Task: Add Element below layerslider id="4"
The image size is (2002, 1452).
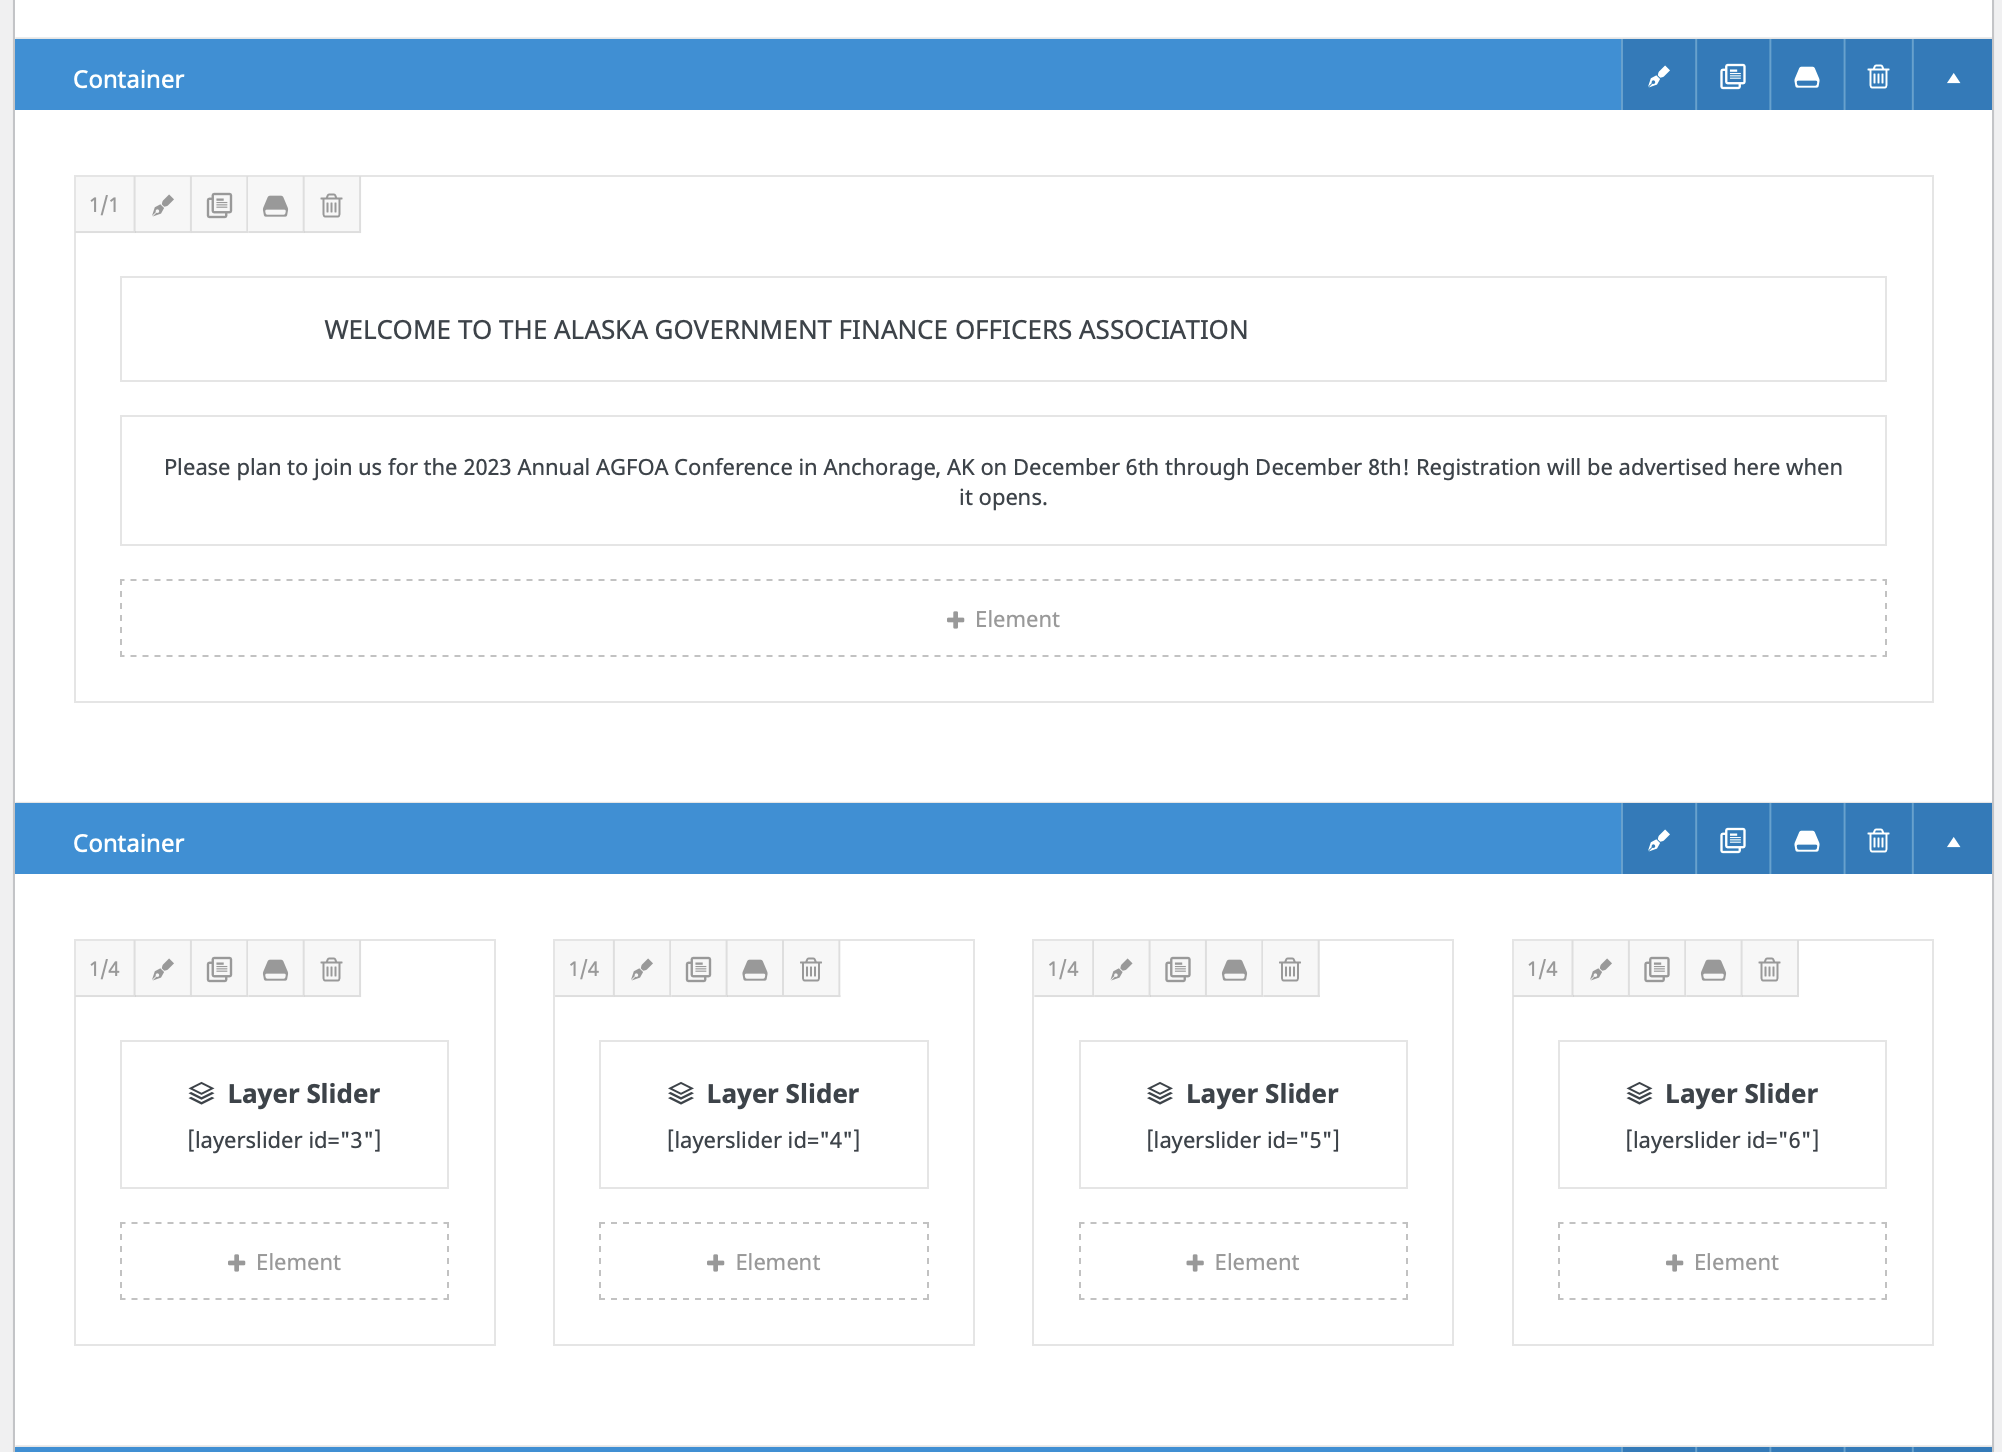Action: pos(764,1261)
